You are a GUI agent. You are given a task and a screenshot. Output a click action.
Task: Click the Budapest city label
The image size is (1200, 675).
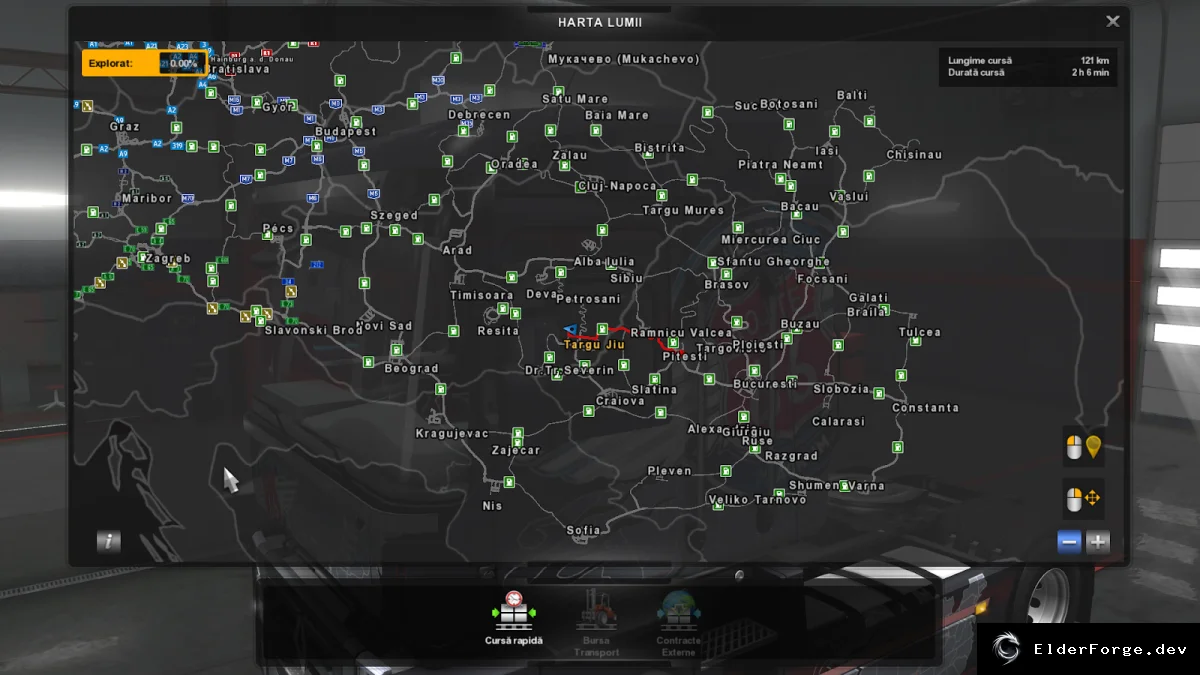(x=346, y=131)
